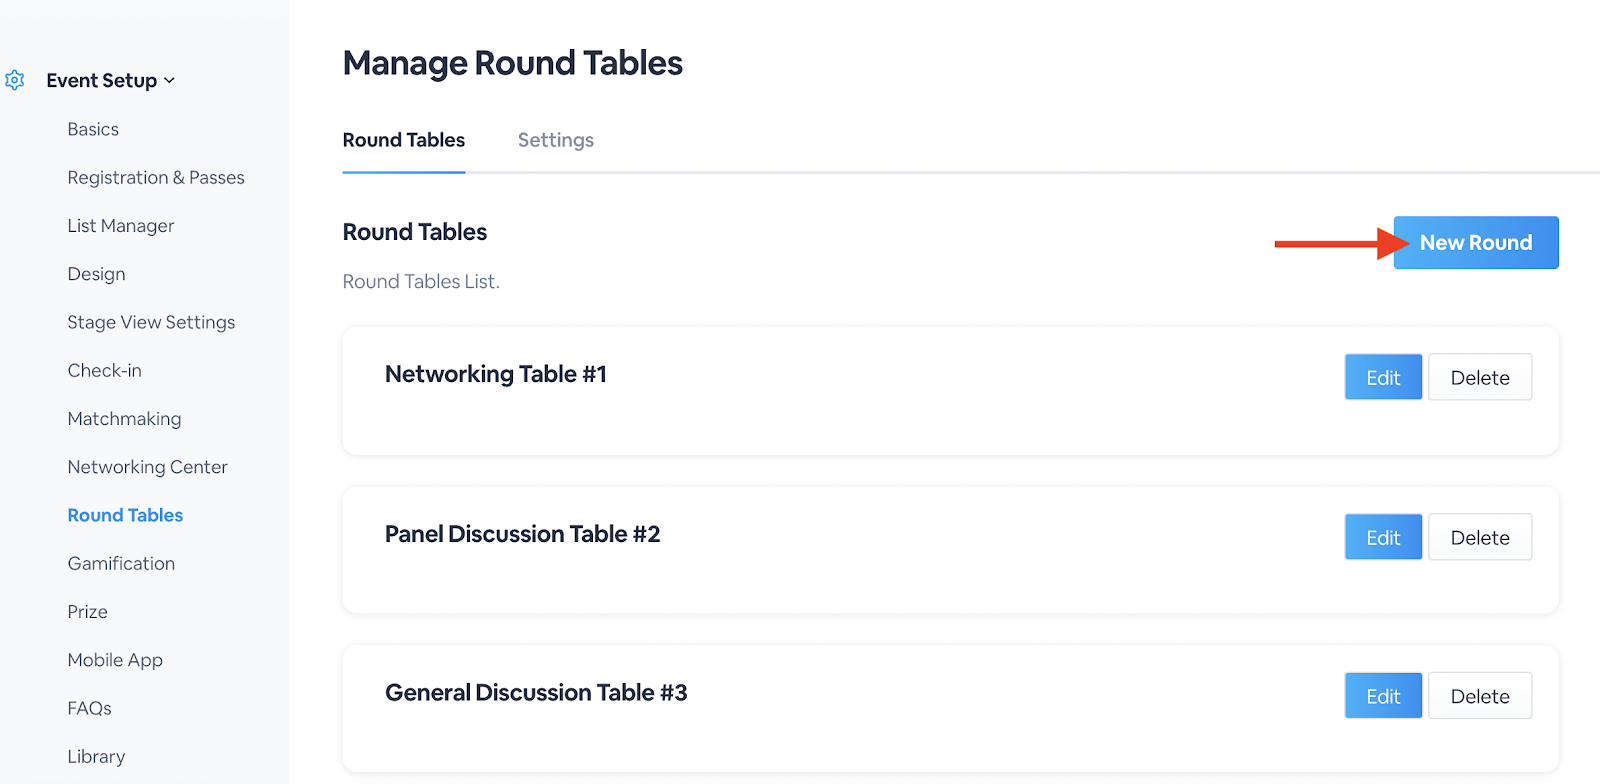
Task: Open the Settings tab
Action: 555,140
